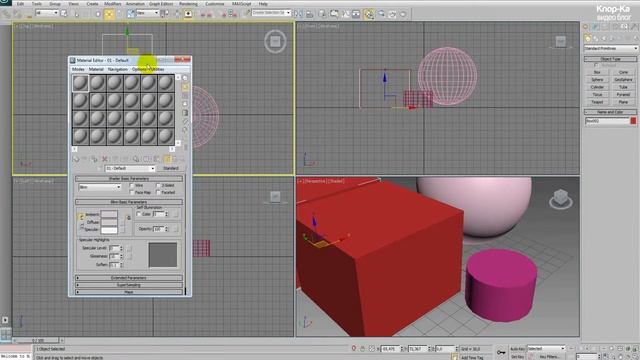Open the 01 - Default material name dropdown
Image resolution: width=640 pixels, height=360 pixels.
click(x=130, y=168)
